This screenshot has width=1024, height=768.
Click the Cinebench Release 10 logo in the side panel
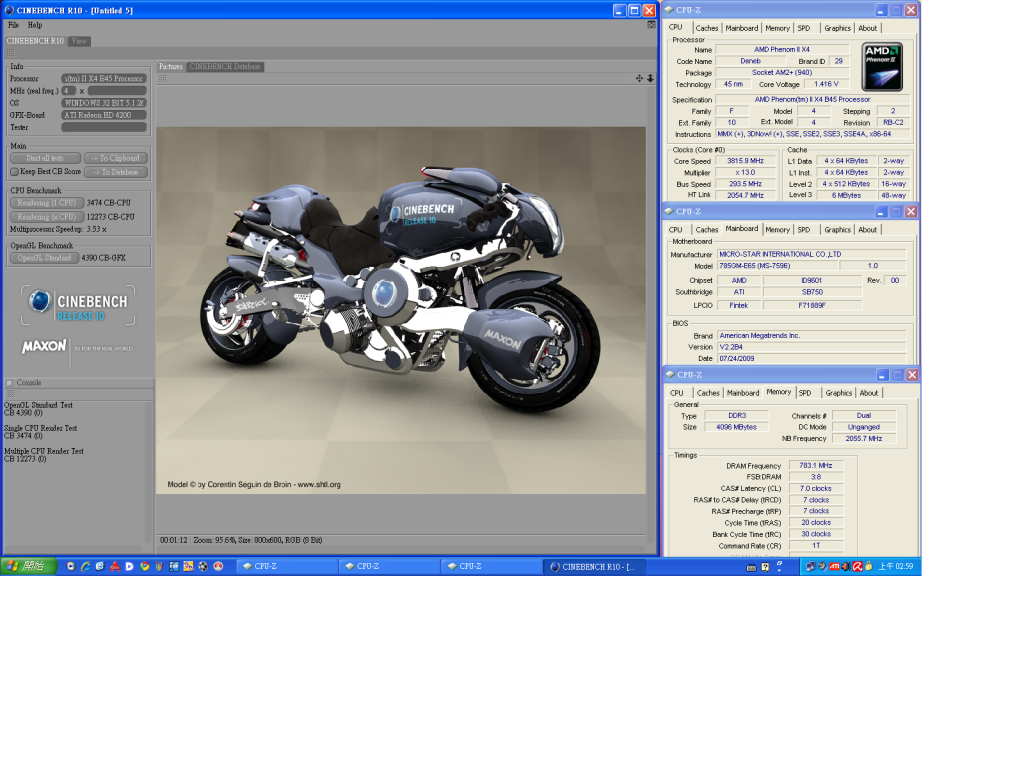(x=78, y=305)
